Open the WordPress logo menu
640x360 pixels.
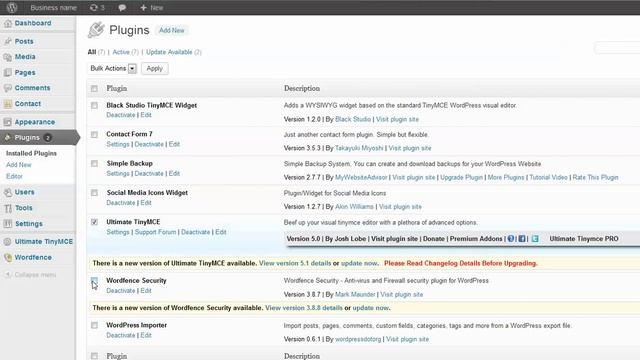[x=12, y=7]
